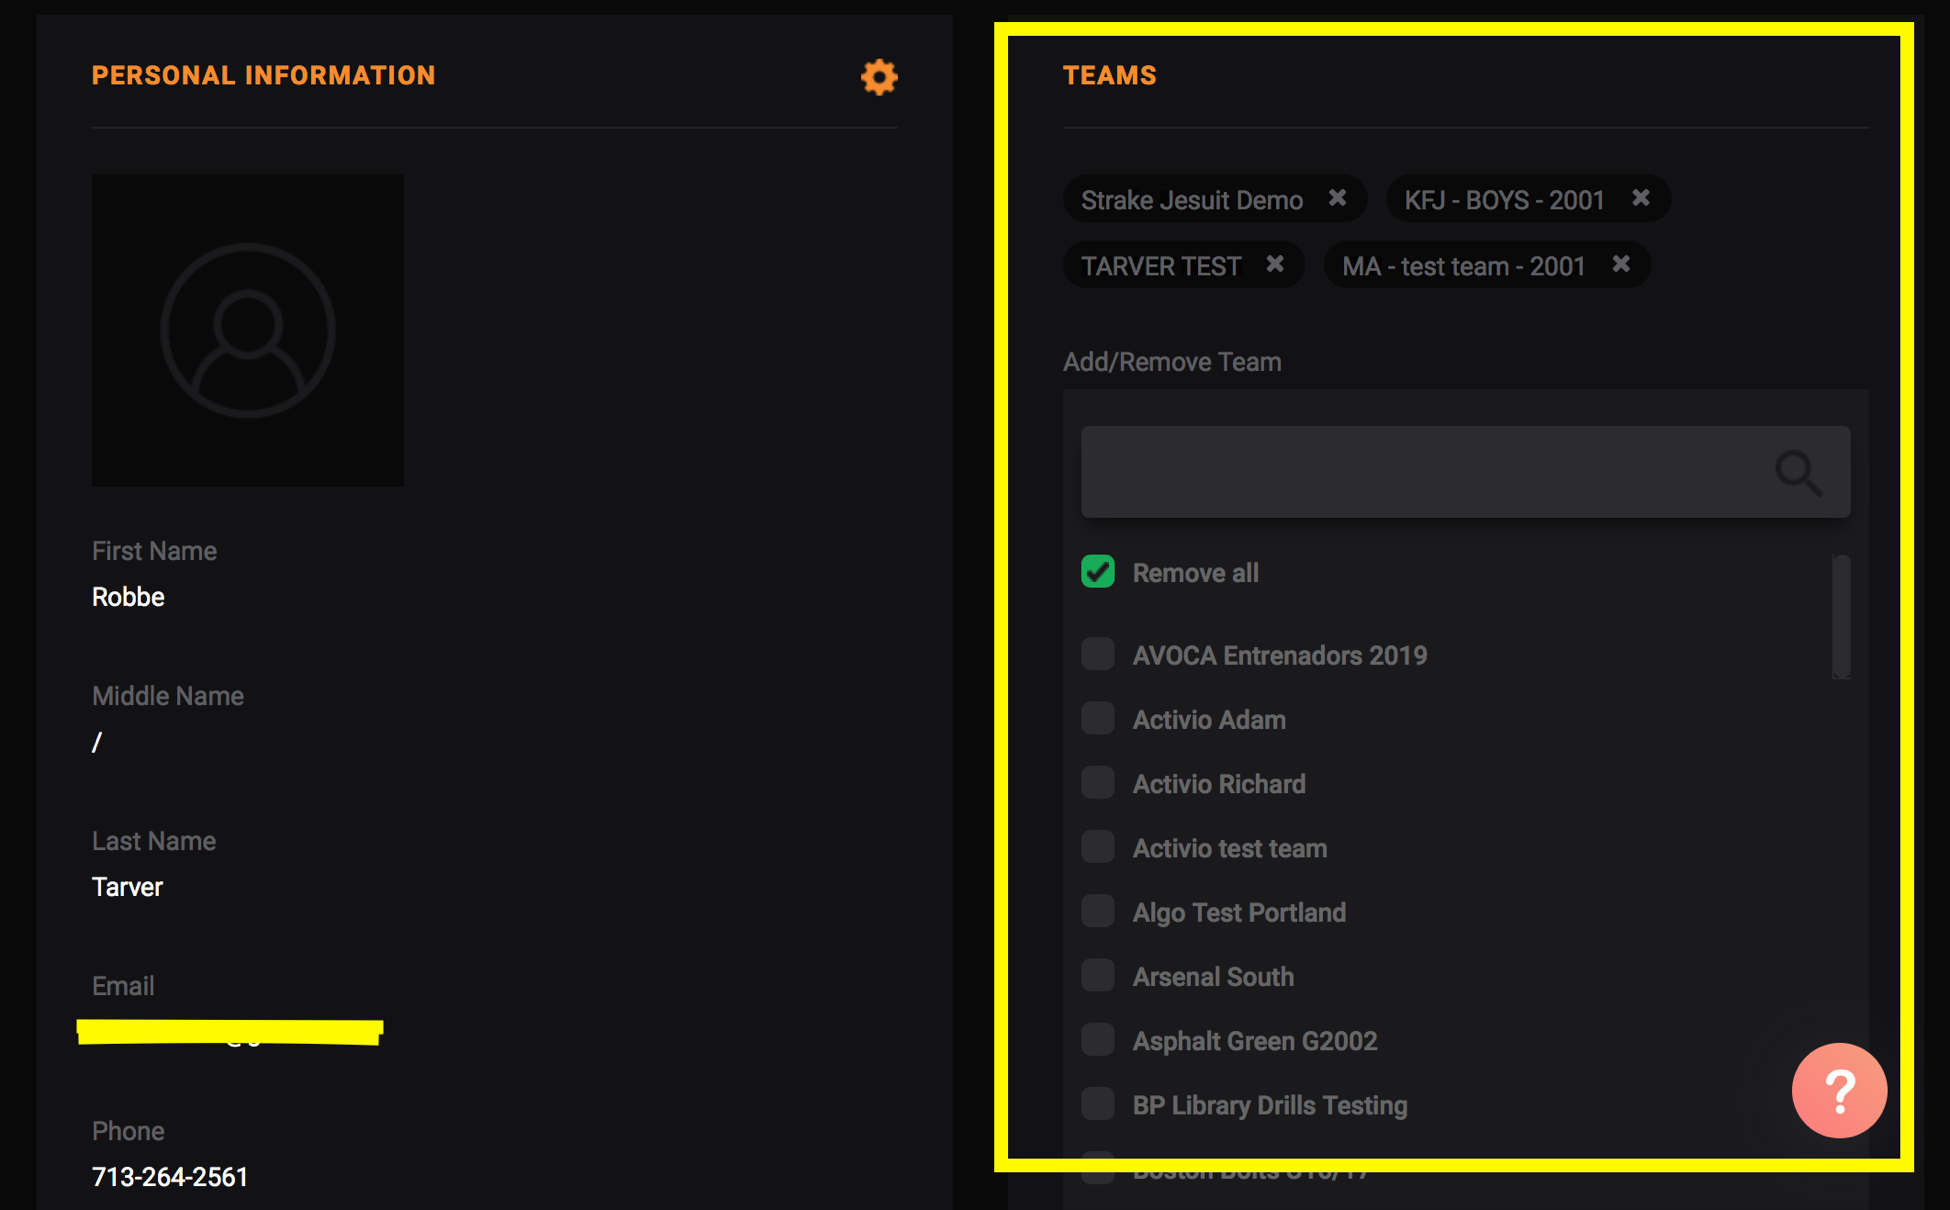Tick Algo Test Portland checkbox
1950x1210 pixels.
(x=1098, y=911)
